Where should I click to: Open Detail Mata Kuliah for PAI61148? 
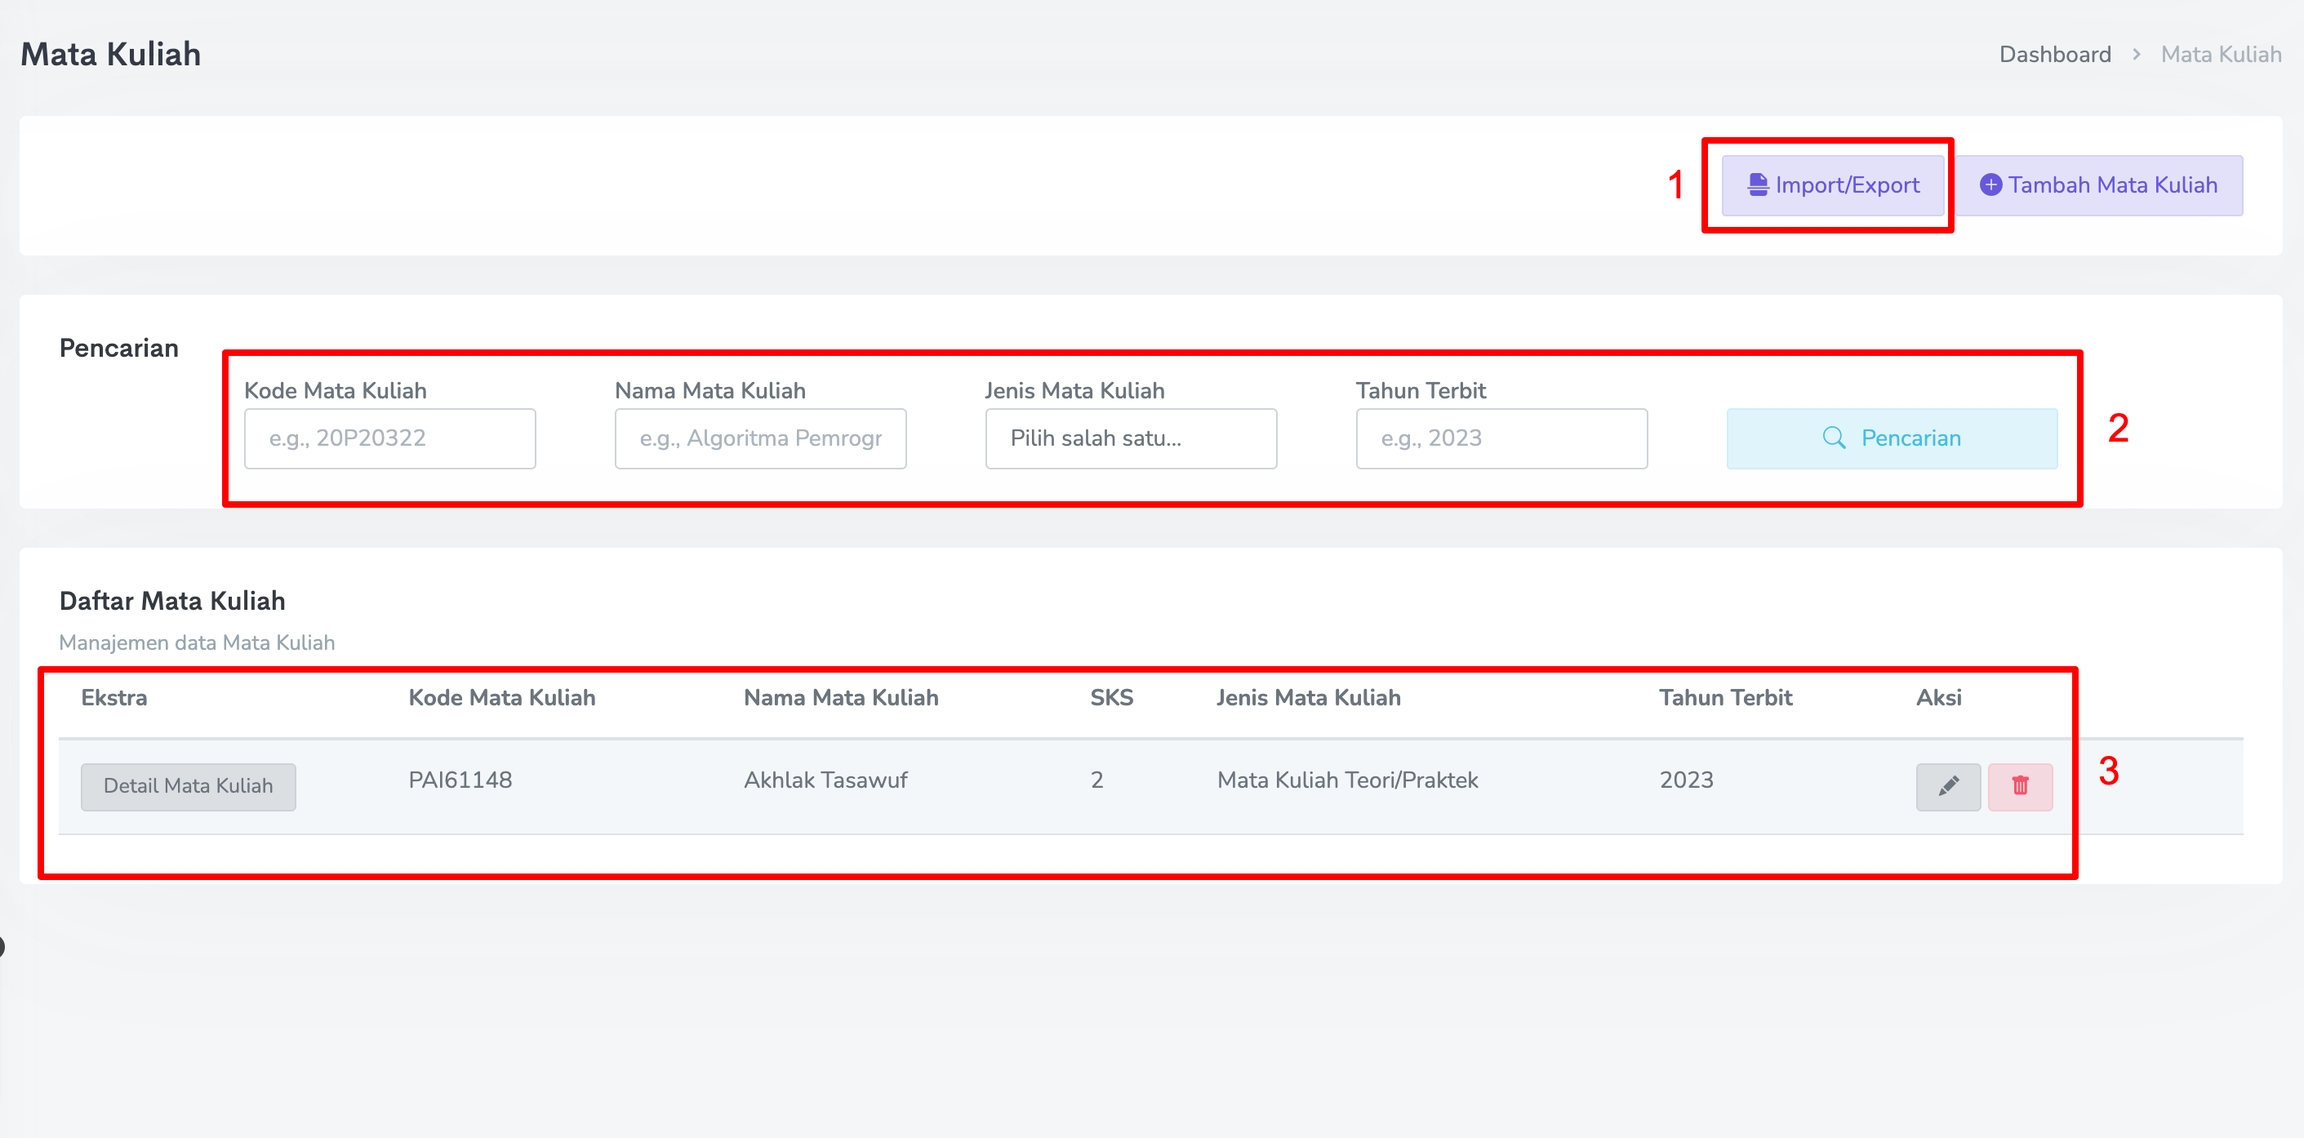pos(188,786)
